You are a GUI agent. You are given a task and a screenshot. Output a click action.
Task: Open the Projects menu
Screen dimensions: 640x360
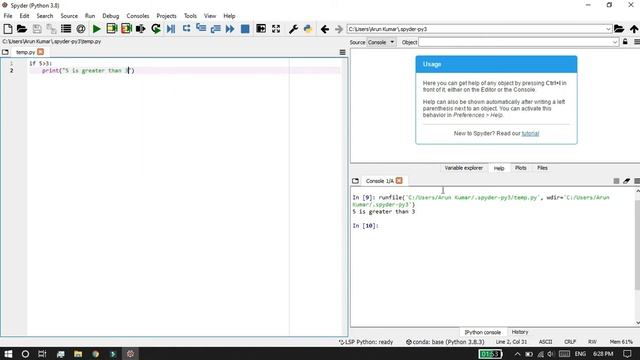pos(167,16)
